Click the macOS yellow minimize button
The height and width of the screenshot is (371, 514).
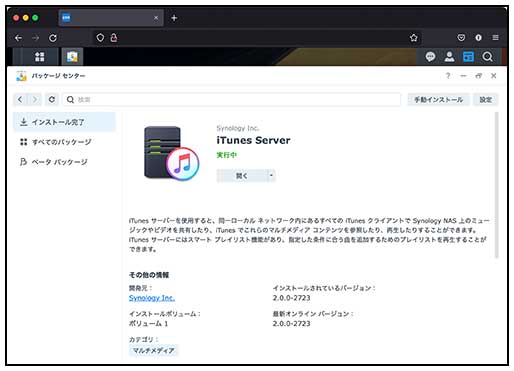26,18
